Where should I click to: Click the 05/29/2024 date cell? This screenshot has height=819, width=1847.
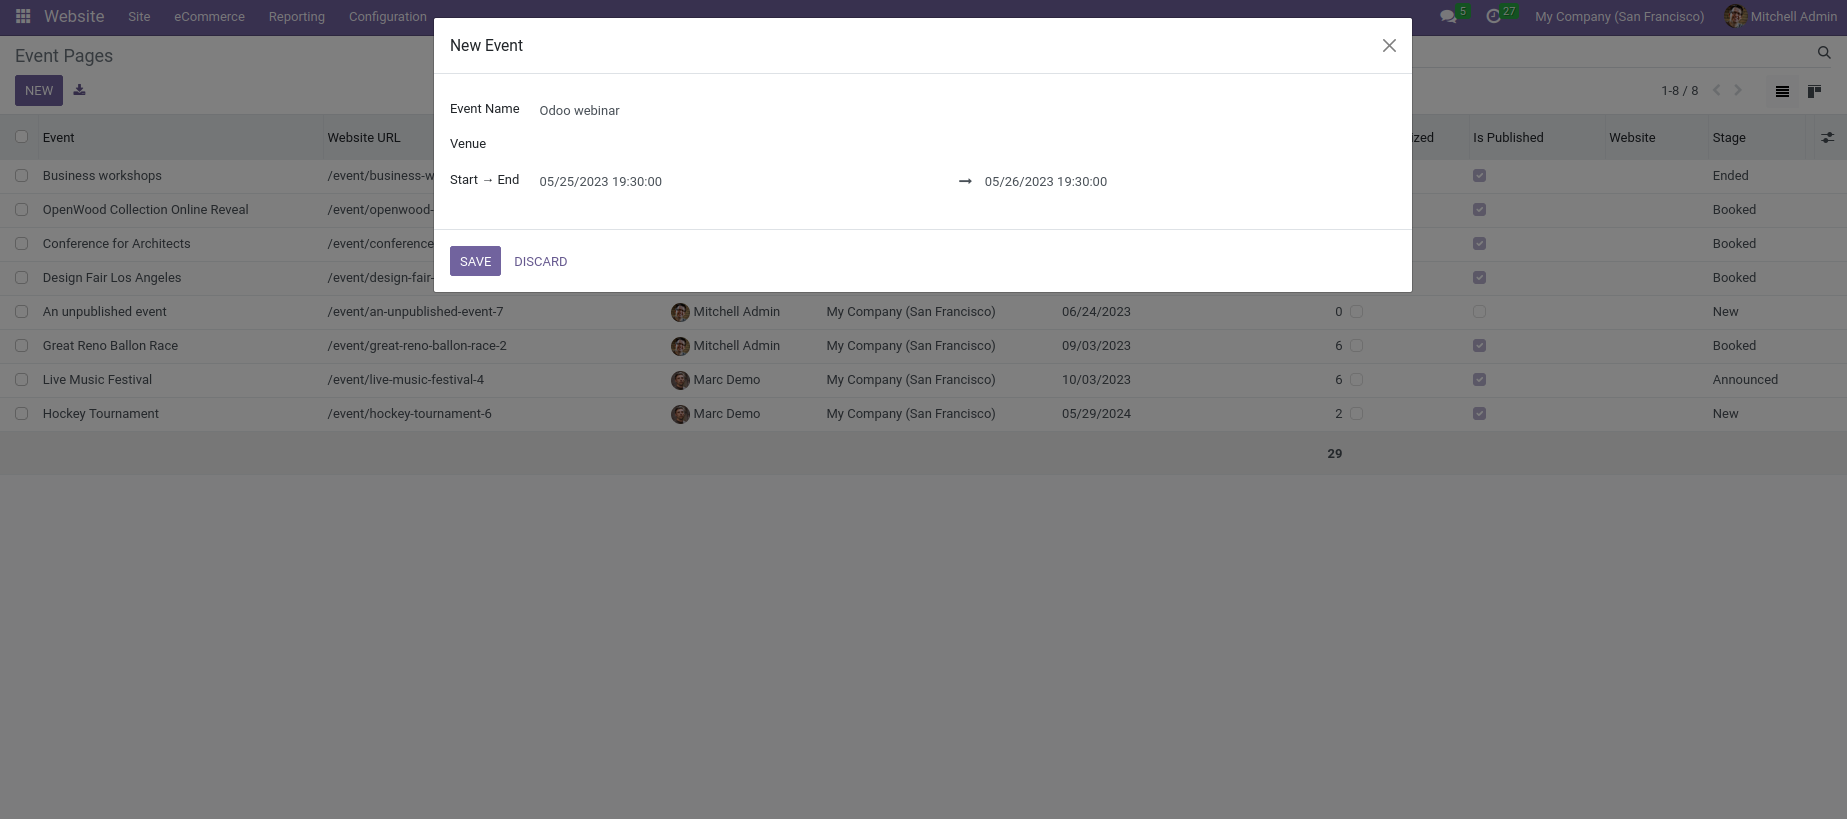click(x=1096, y=414)
